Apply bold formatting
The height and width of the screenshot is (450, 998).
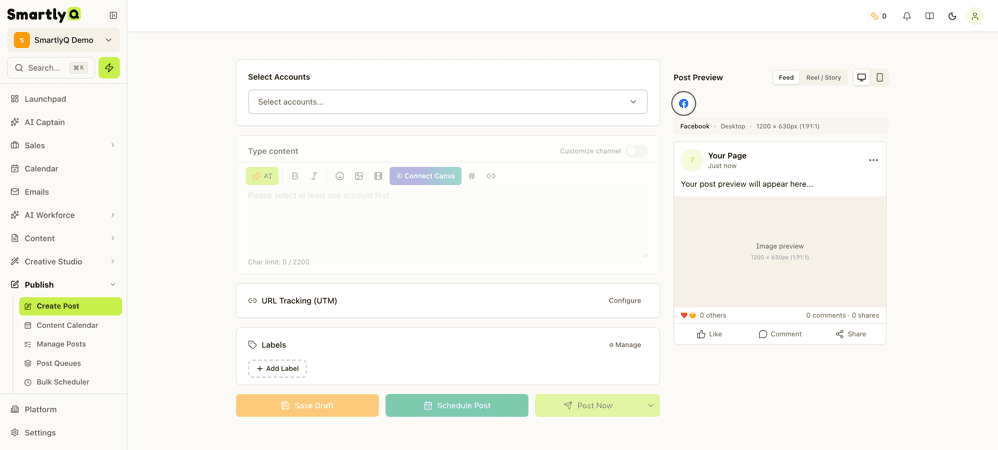(295, 176)
